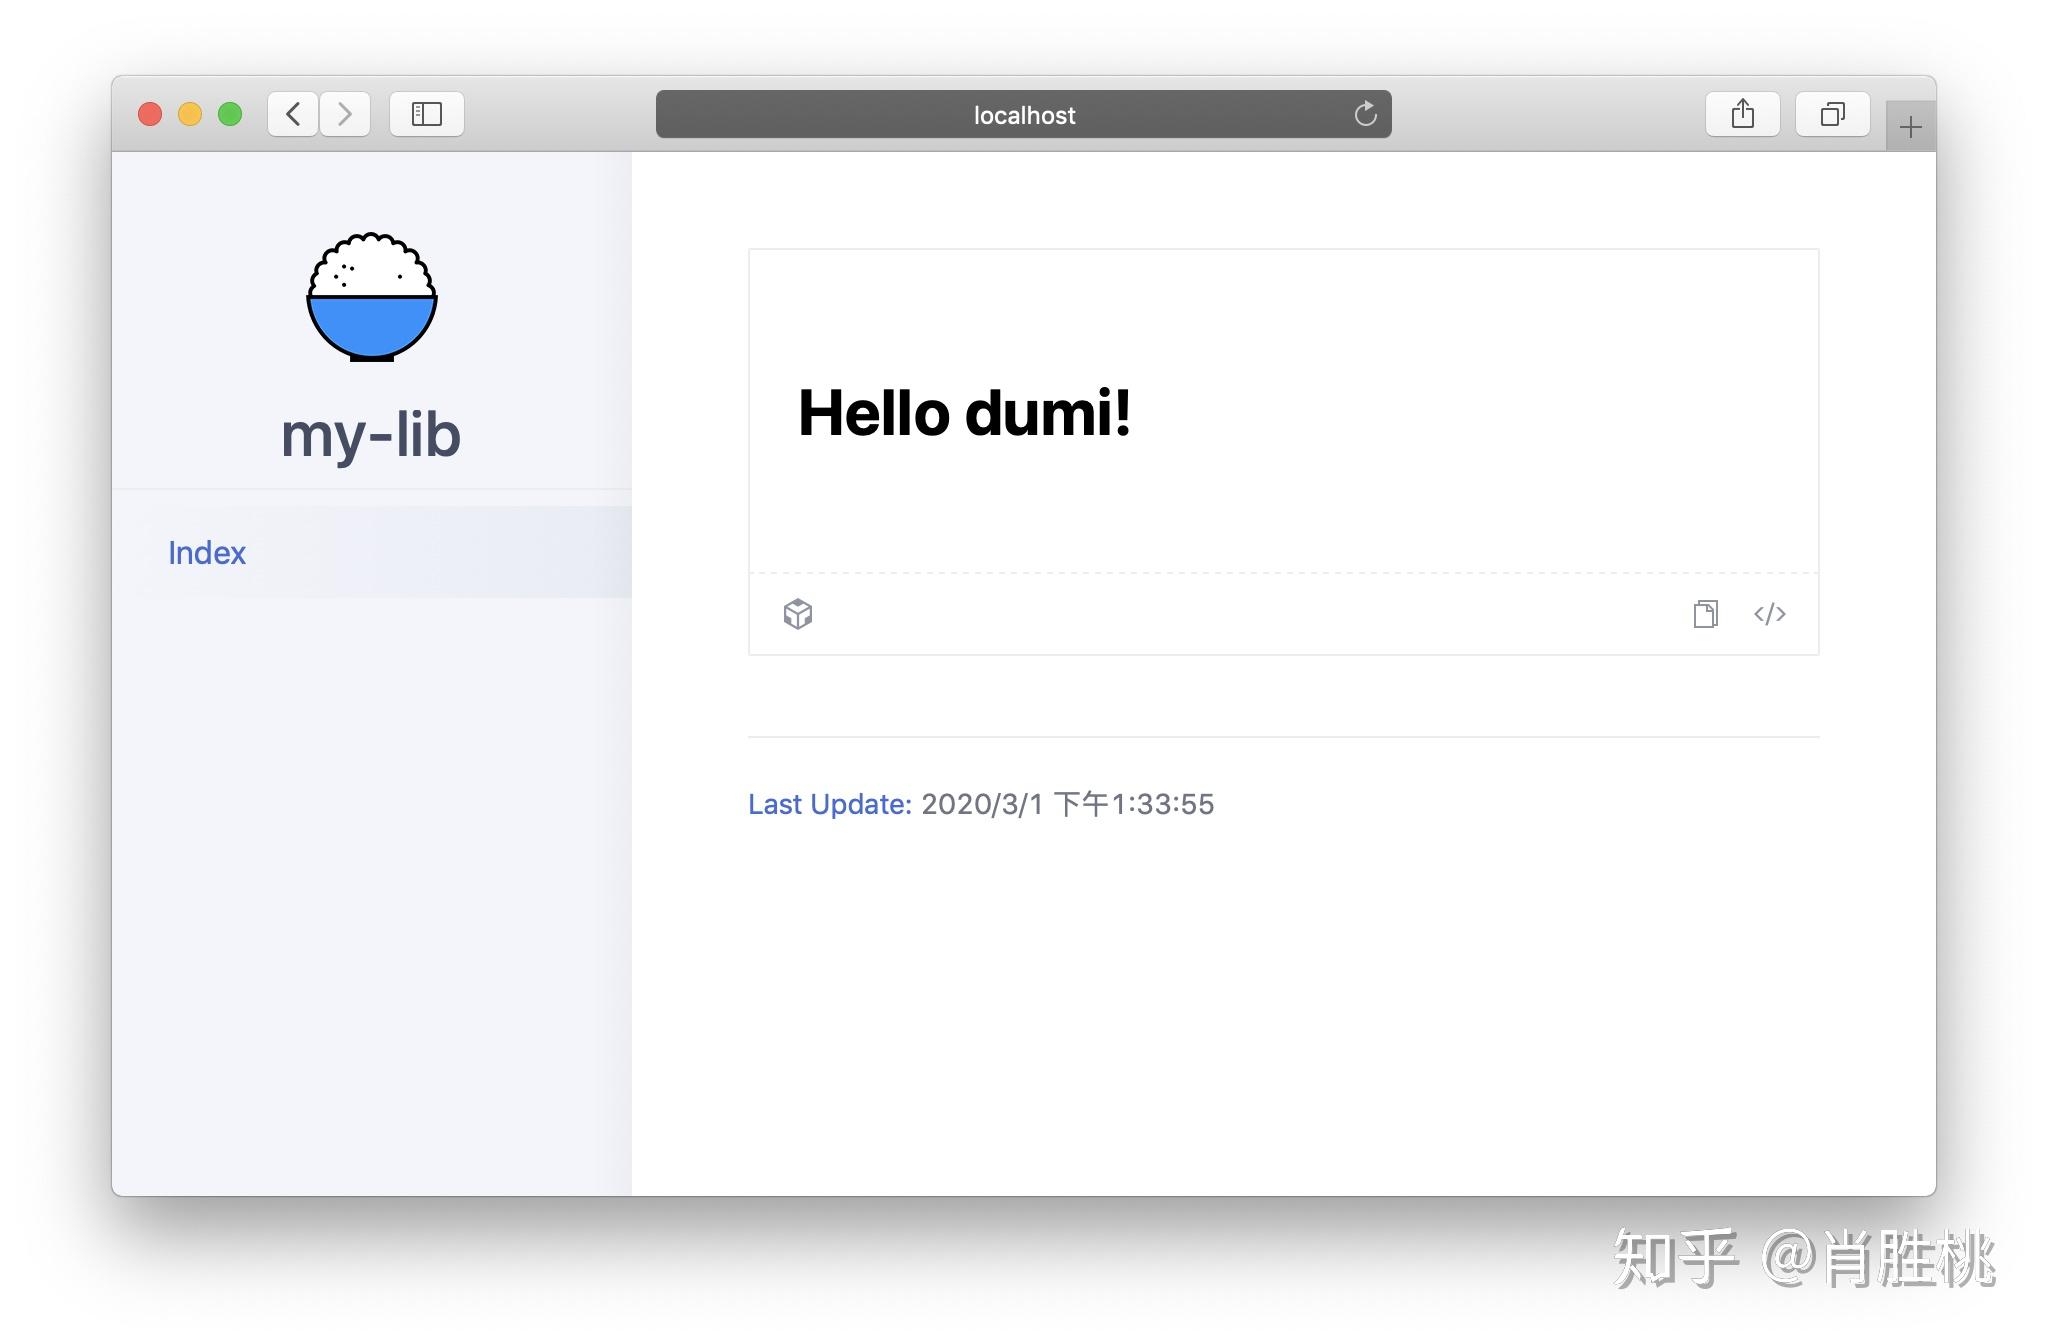Enter full screen with green button
2048x1344 pixels.
point(230,114)
